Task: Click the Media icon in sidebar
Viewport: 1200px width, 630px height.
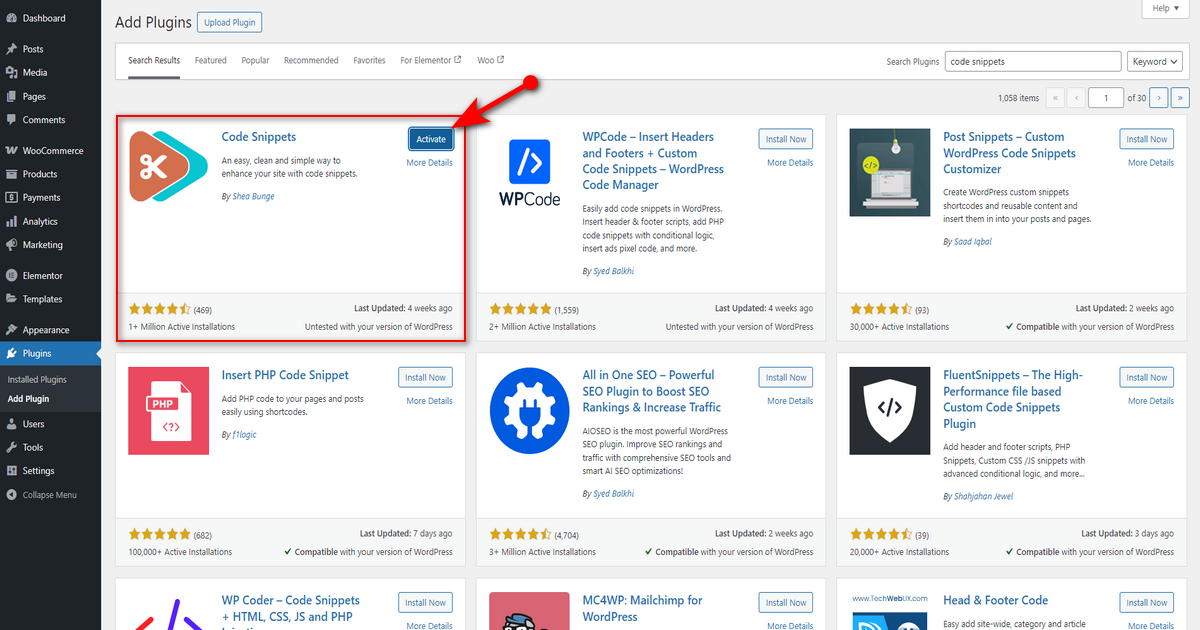Action: pos(11,73)
